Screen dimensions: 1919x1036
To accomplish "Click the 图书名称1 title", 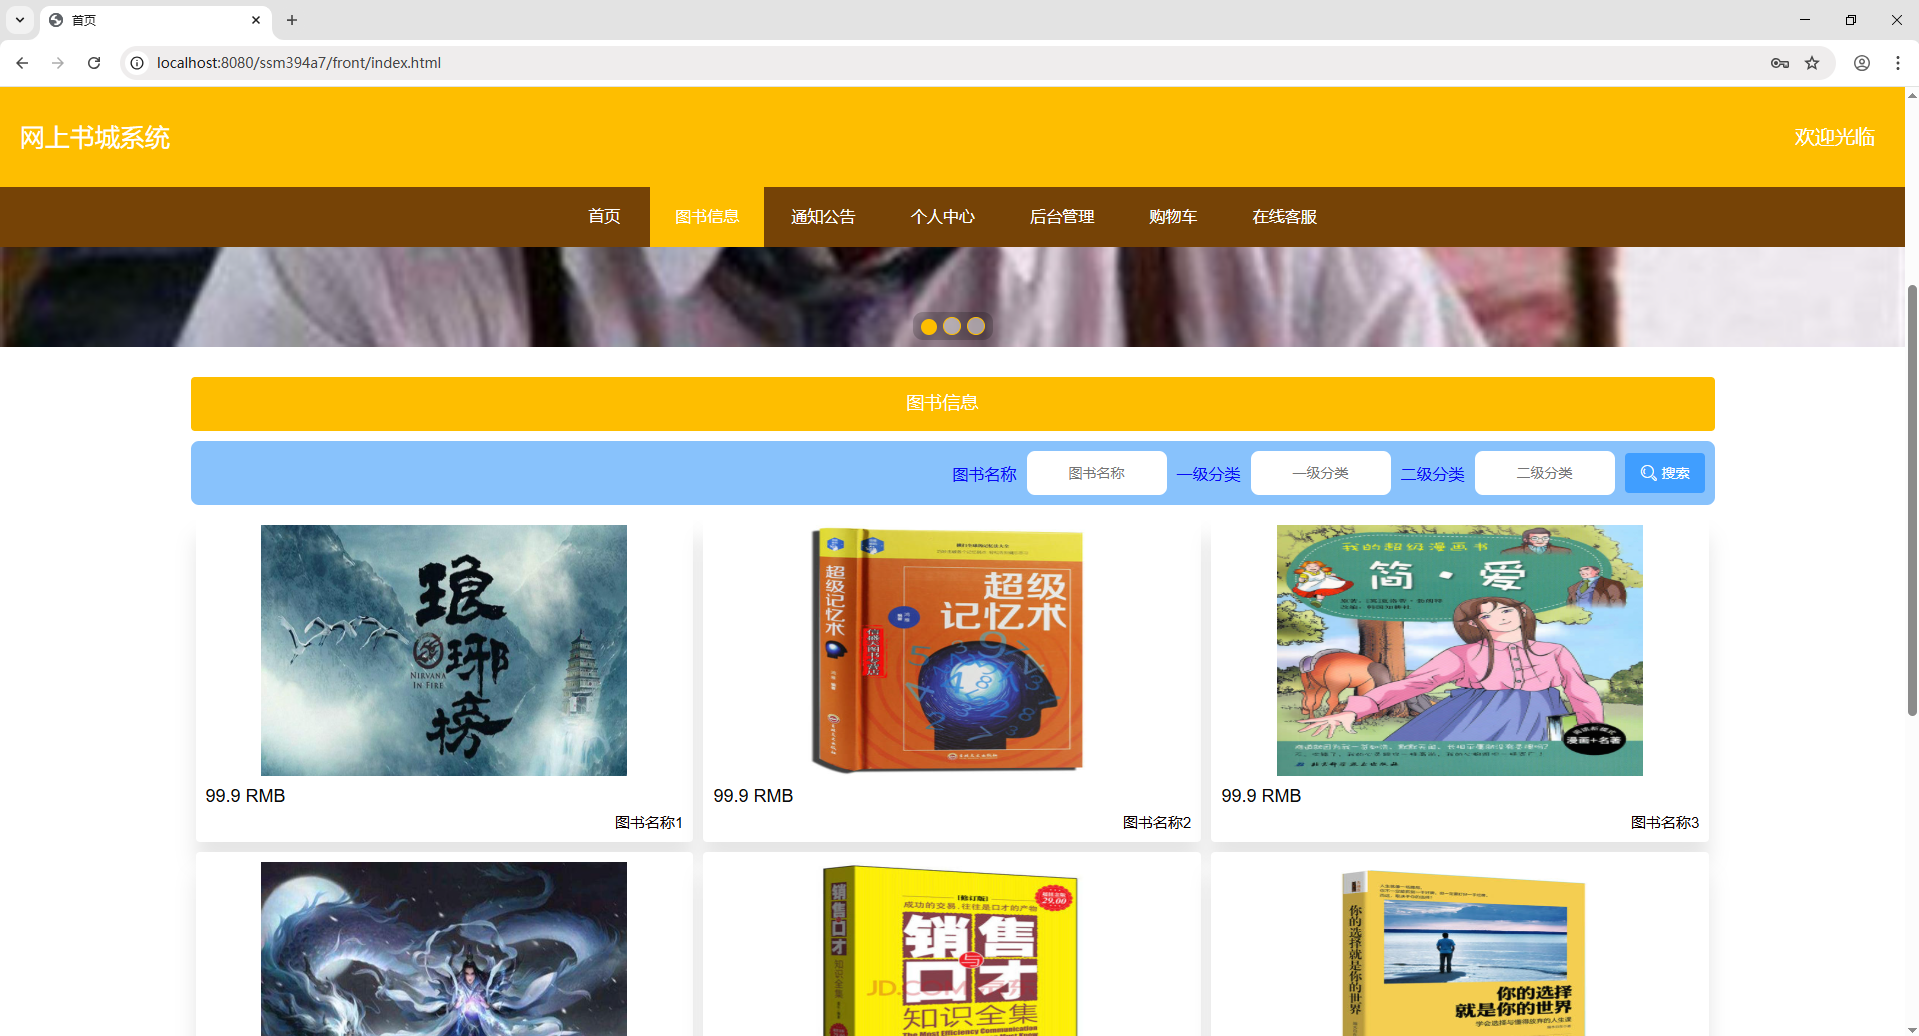I will point(648,822).
